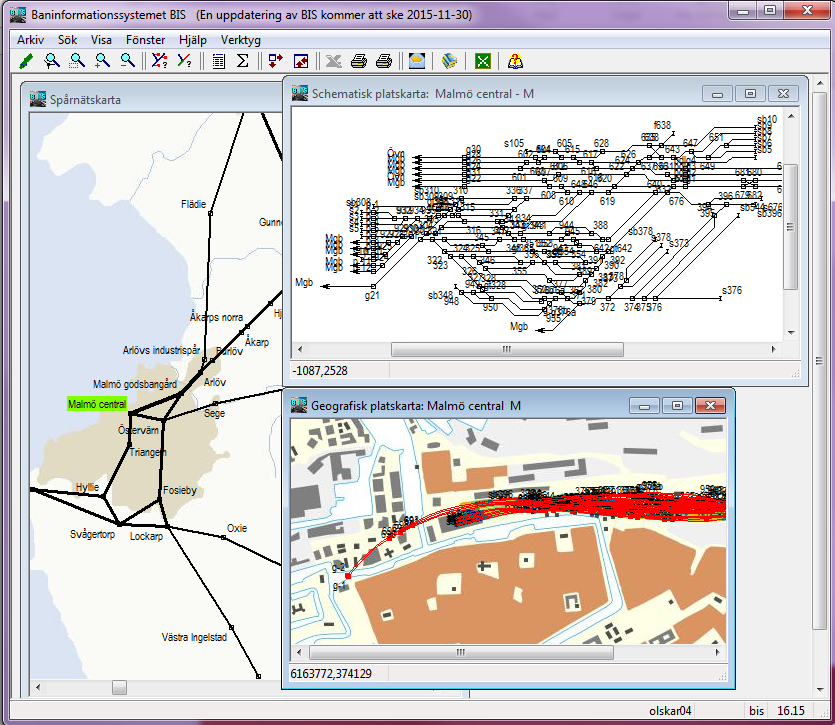Open the list report icon
The height and width of the screenshot is (725, 835).
(x=218, y=61)
